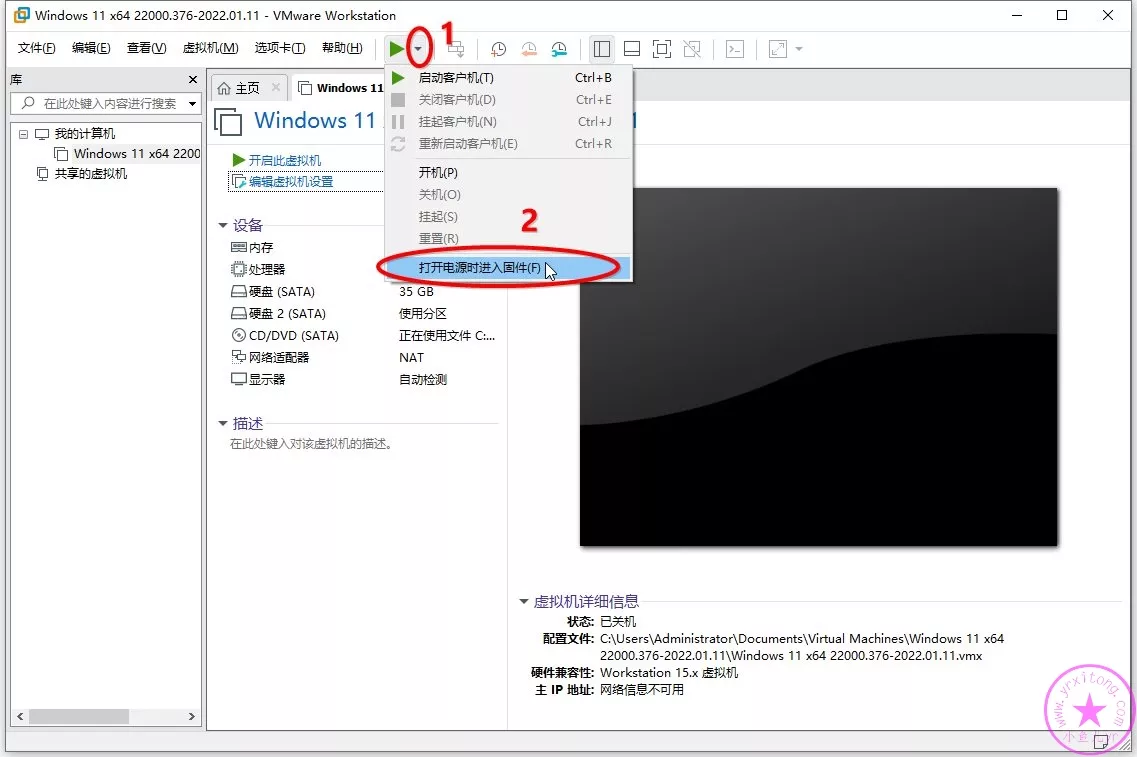
Task: Open the 虚拟机(M) menu
Action: tap(210, 48)
